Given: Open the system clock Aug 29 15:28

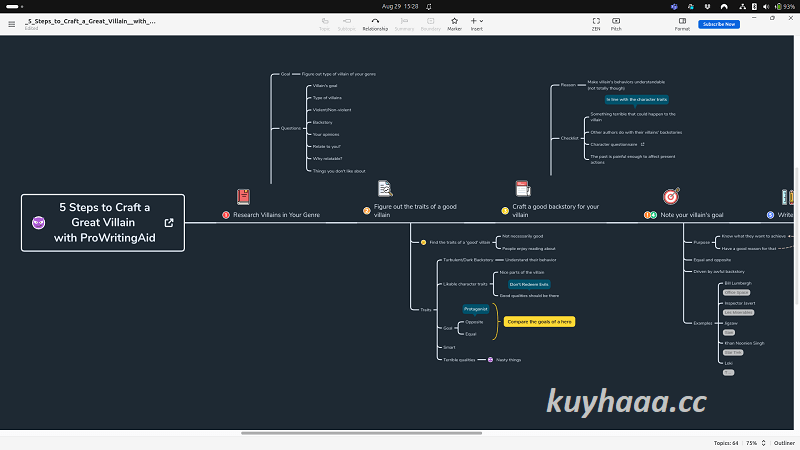Looking at the screenshot, I should [400, 6].
